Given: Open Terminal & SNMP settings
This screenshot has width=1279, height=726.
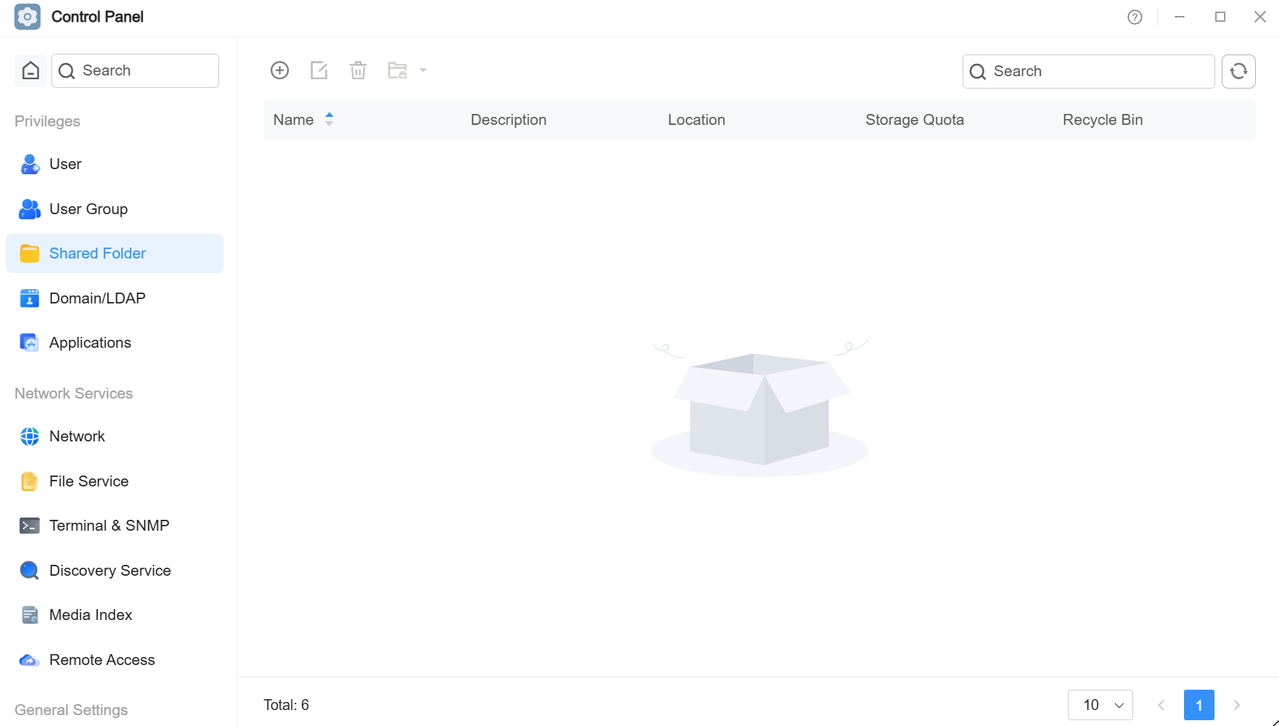Looking at the screenshot, I should point(115,526).
